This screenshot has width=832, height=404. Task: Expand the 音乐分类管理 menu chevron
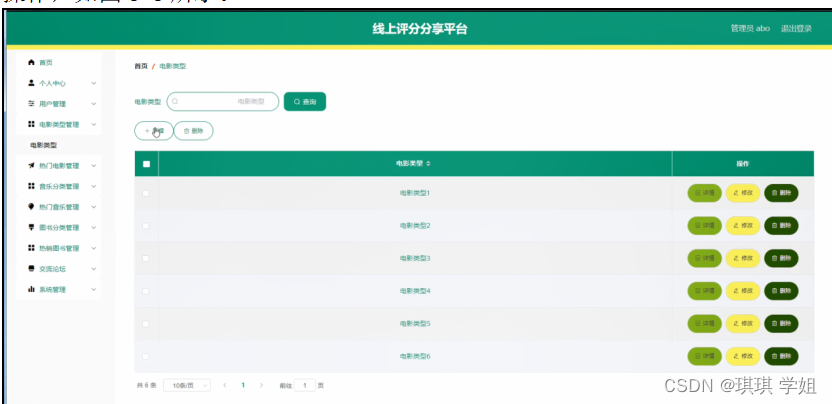point(93,186)
